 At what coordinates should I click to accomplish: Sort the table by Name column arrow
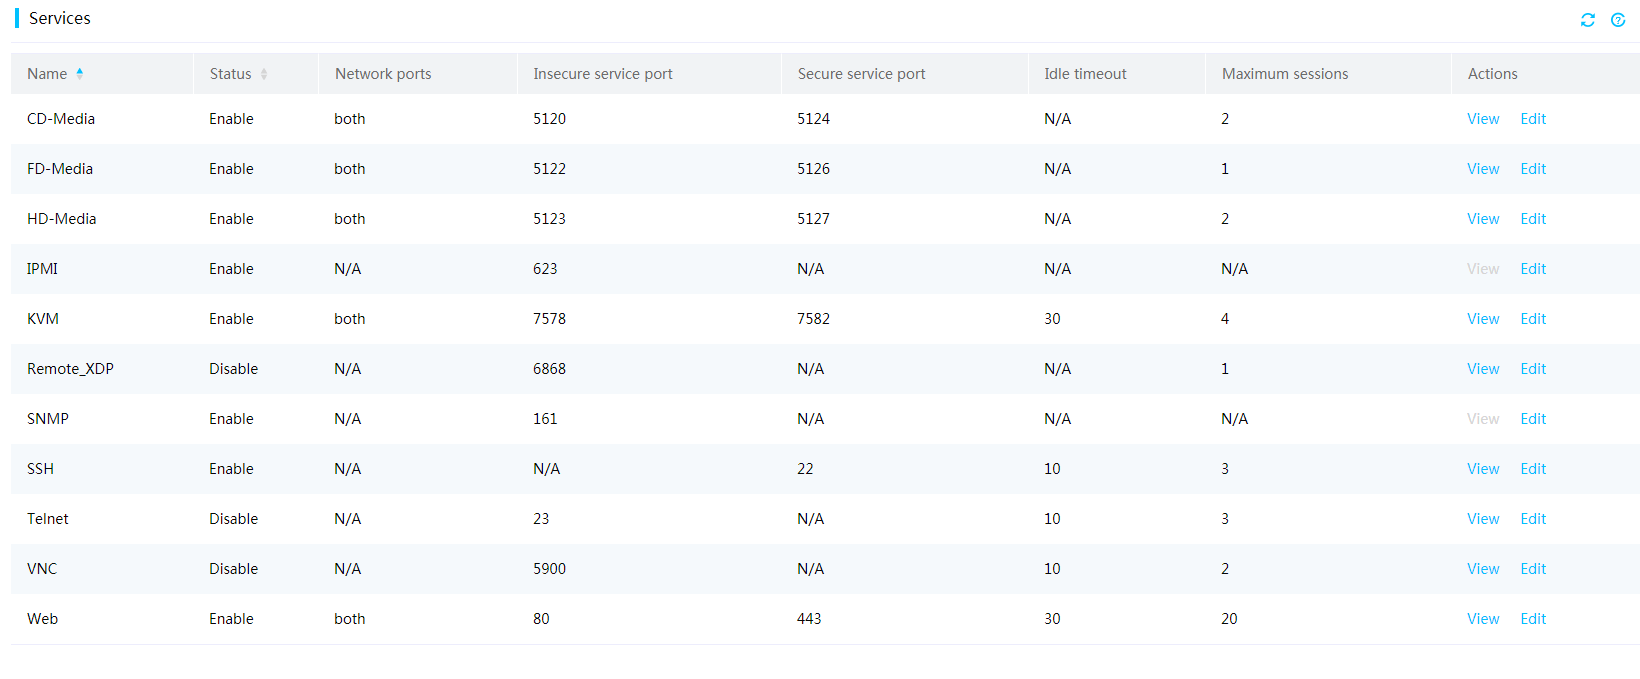click(80, 73)
